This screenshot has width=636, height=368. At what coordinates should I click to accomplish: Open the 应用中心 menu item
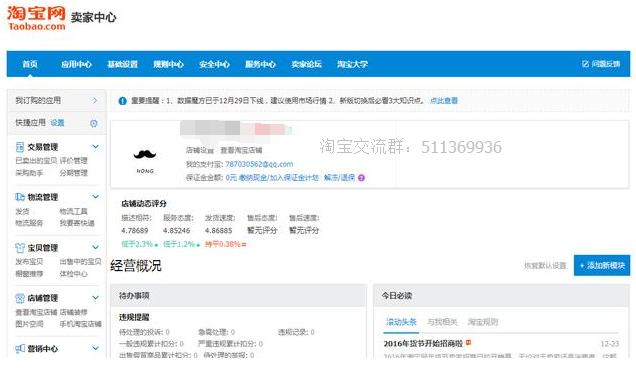pyautogui.click(x=76, y=64)
